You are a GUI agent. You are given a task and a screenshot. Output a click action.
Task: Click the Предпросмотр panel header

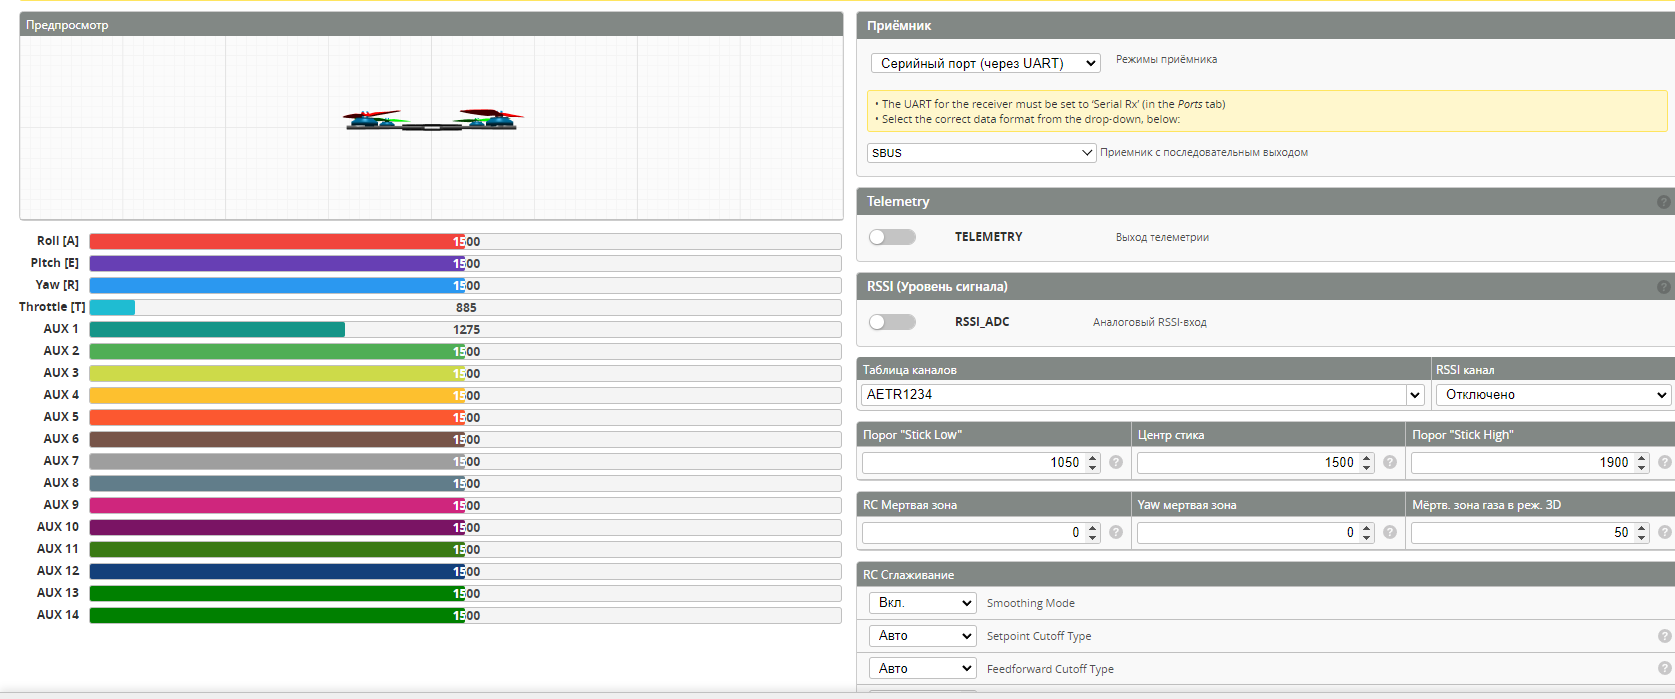tap(431, 24)
